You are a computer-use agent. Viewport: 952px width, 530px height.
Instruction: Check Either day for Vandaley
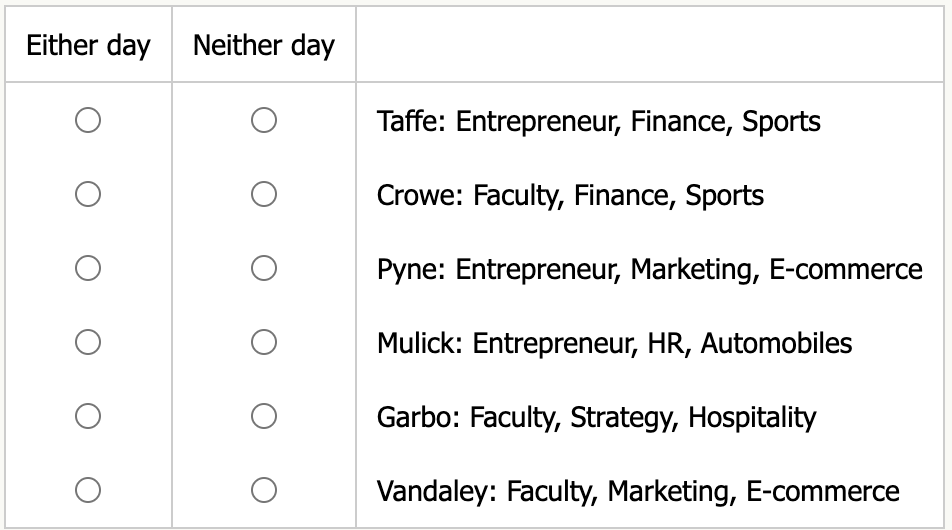88,490
